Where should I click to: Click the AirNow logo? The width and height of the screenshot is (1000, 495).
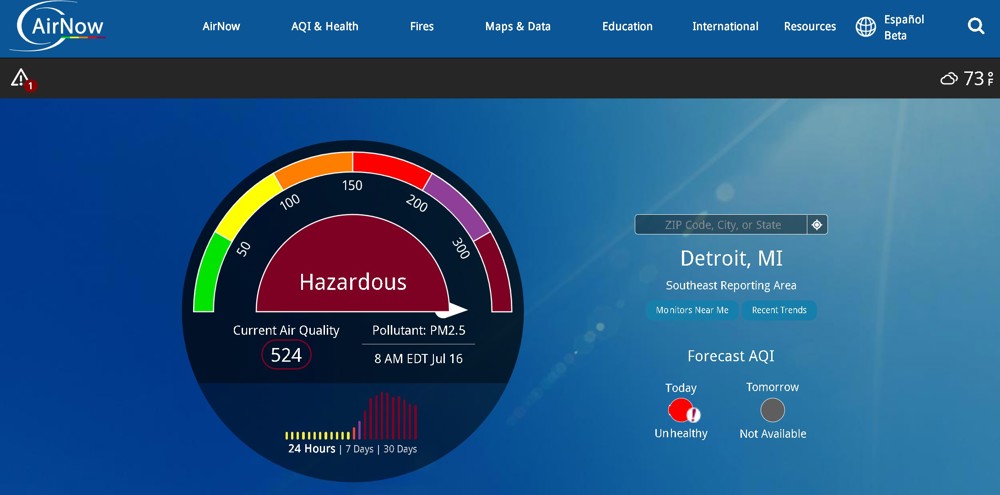[x=59, y=26]
